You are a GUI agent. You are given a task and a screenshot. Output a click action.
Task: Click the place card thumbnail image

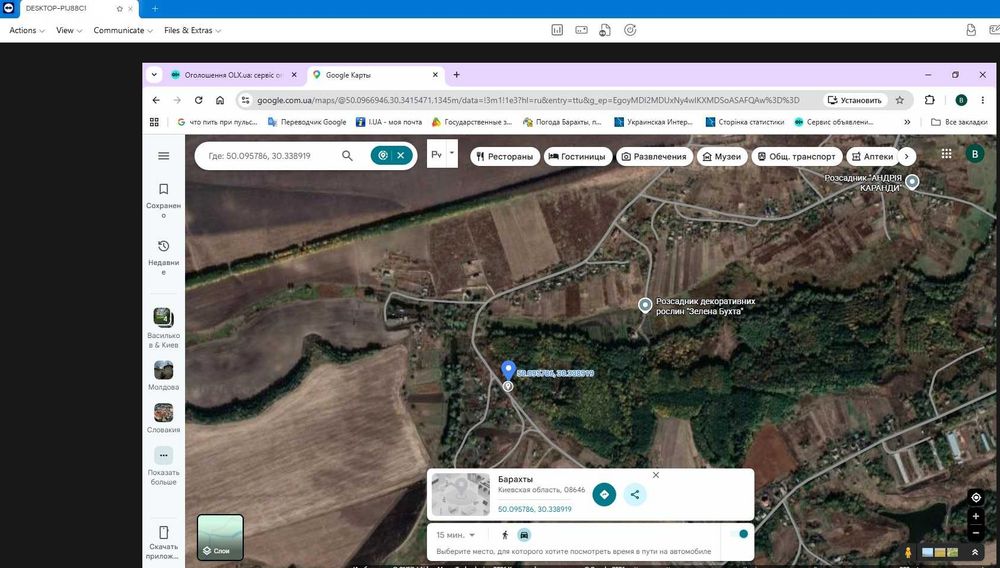pyautogui.click(x=460, y=494)
